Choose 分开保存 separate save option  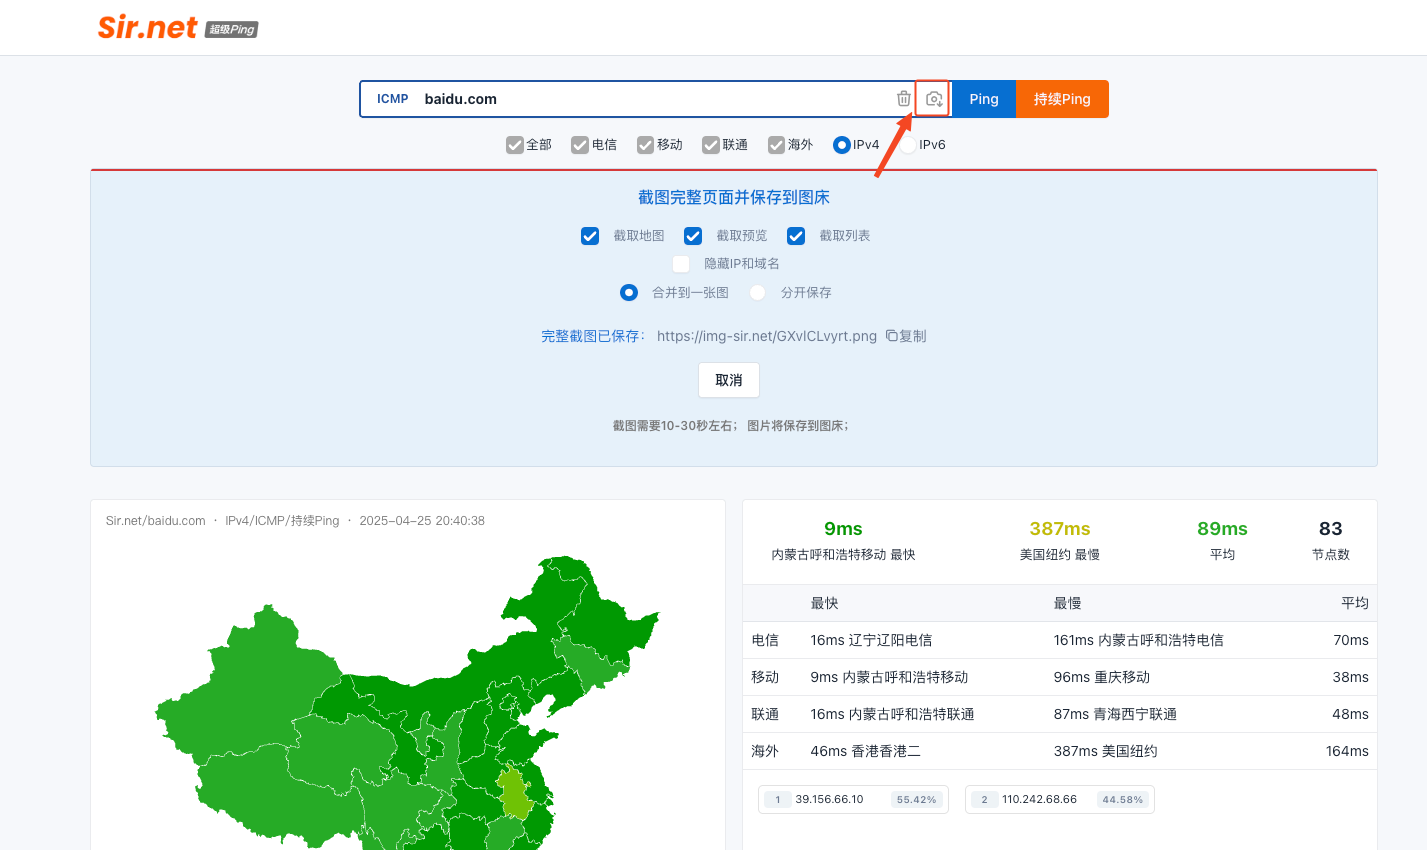coord(758,293)
